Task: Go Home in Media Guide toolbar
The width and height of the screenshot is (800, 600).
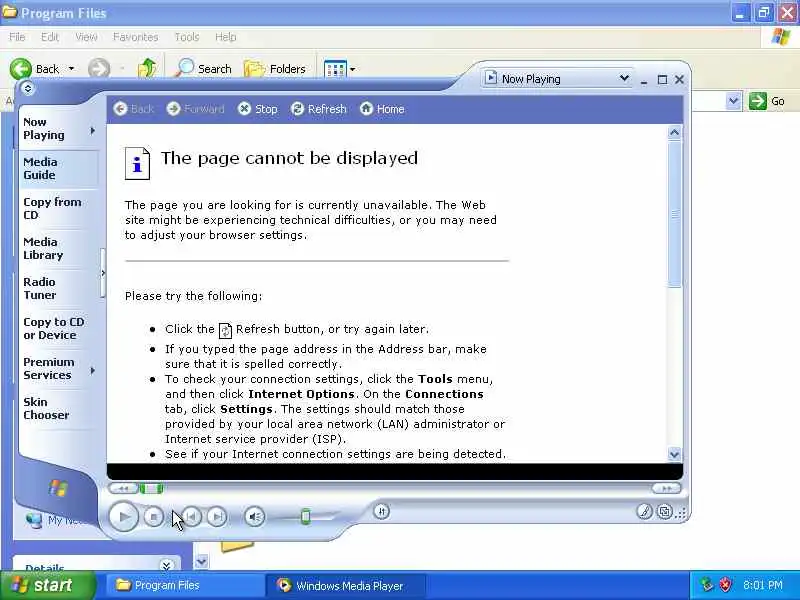Action: 382,109
